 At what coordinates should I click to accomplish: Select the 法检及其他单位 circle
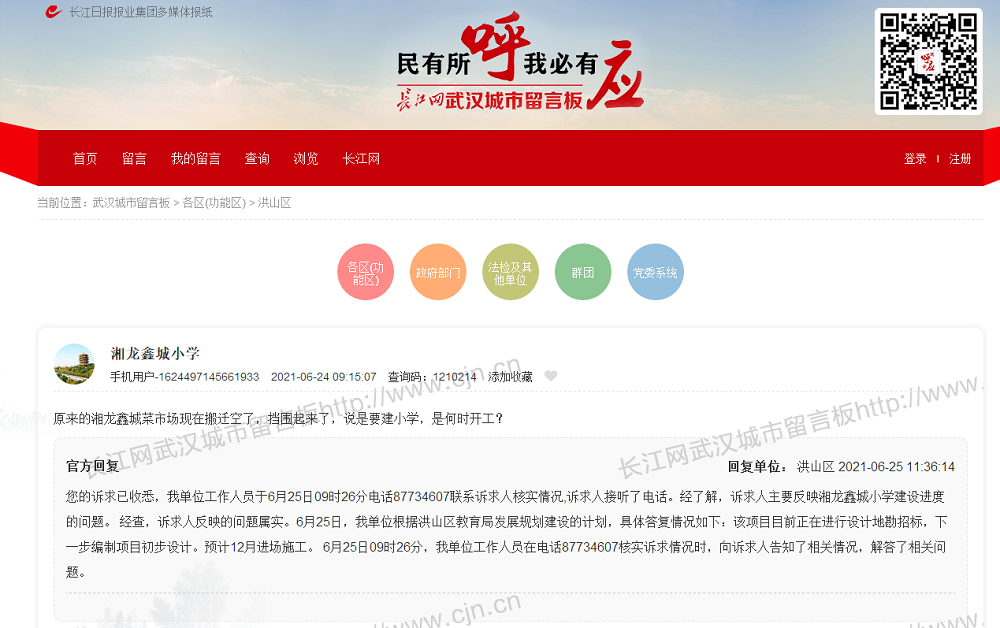tap(510, 272)
